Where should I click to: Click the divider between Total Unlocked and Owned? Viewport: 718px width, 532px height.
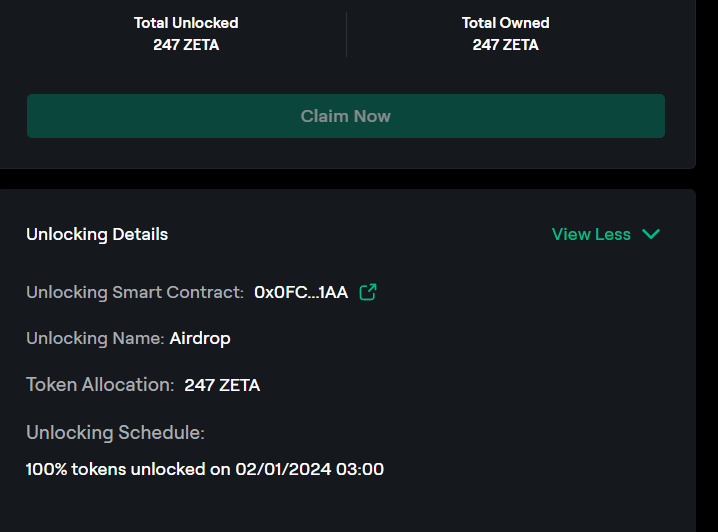pos(346,34)
